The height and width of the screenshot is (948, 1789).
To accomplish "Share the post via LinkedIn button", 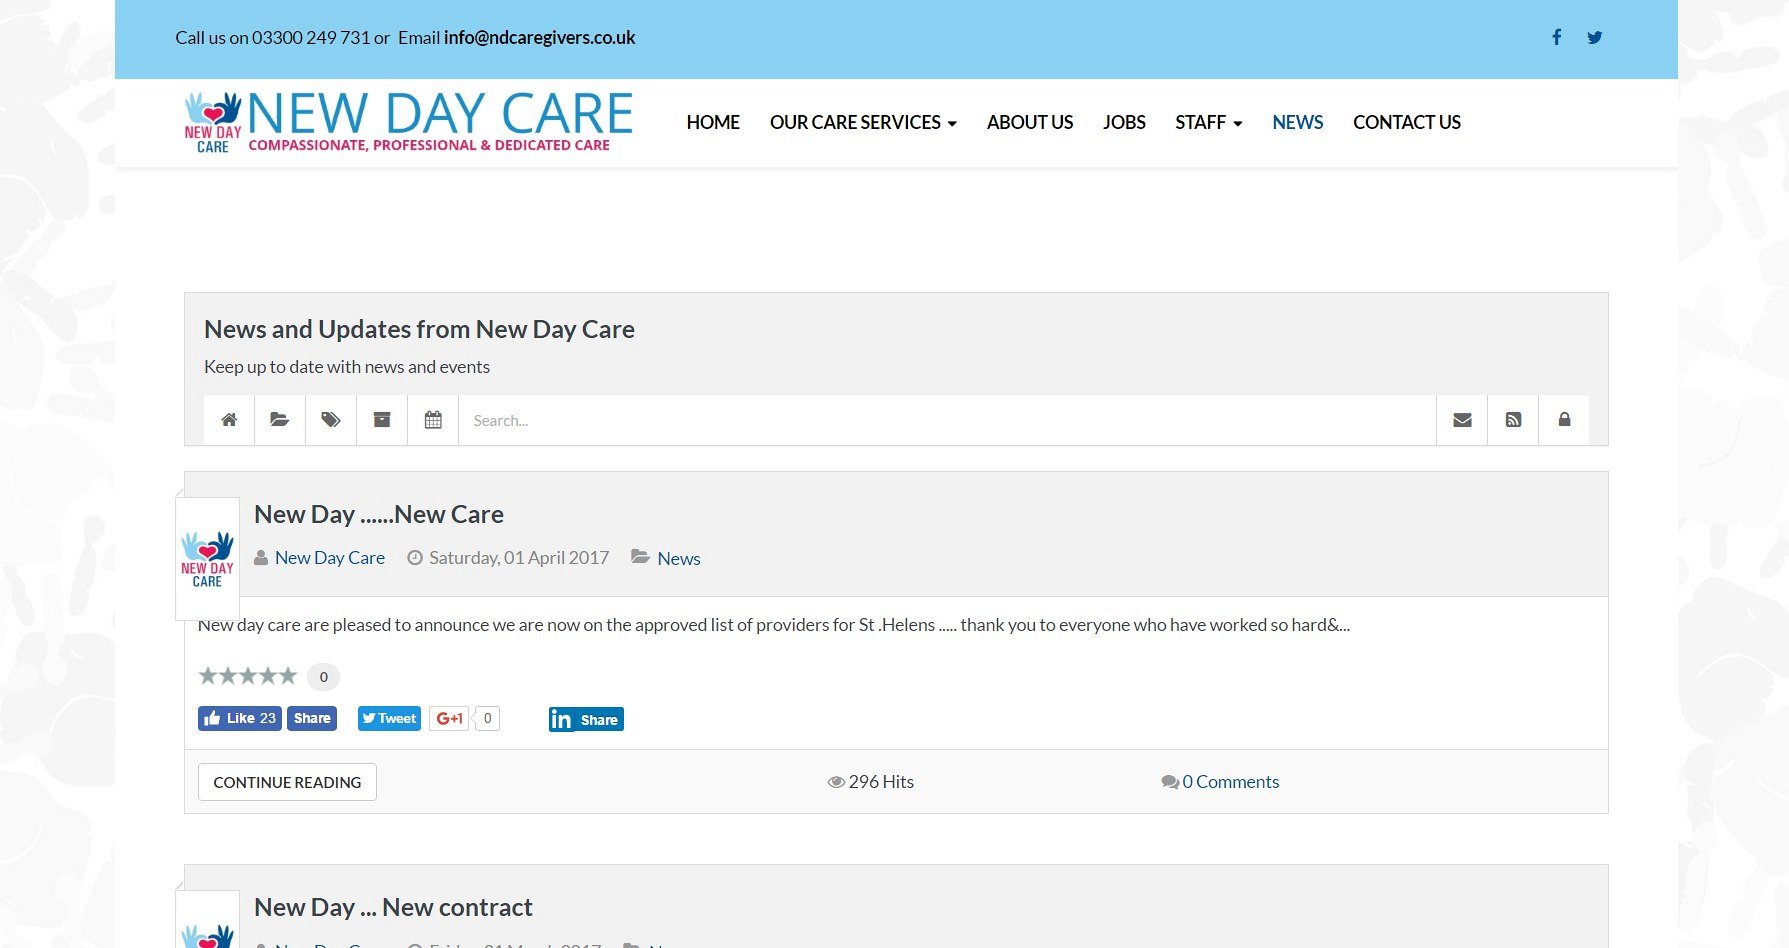I will (x=586, y=719).
